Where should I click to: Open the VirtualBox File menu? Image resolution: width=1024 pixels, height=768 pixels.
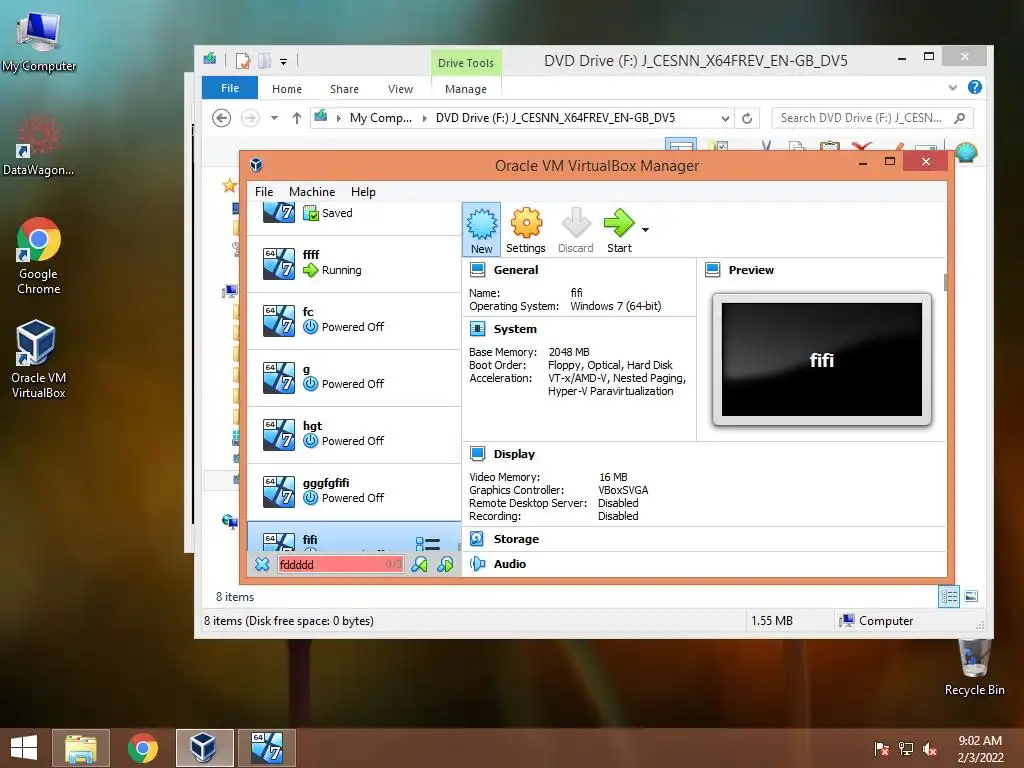[x=264, y=191]
